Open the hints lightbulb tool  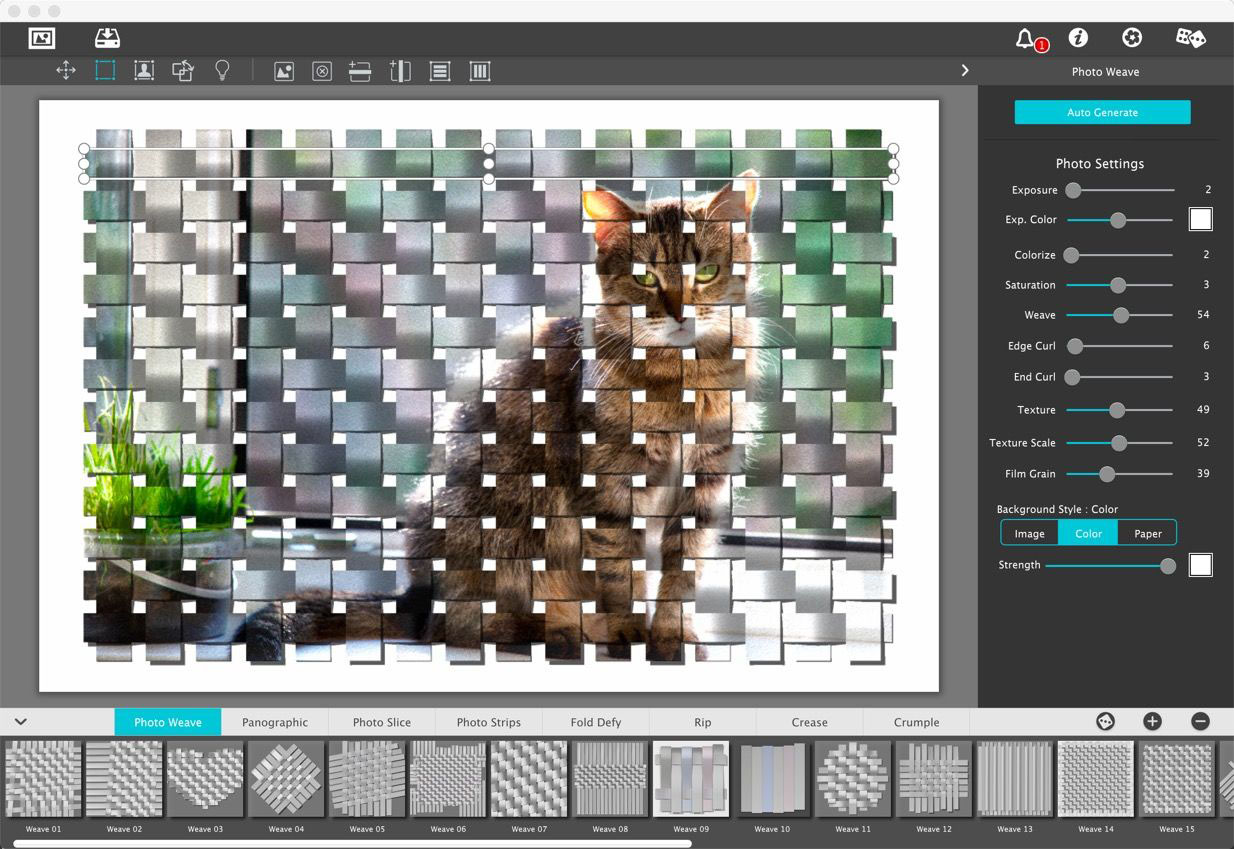(222, 70)
